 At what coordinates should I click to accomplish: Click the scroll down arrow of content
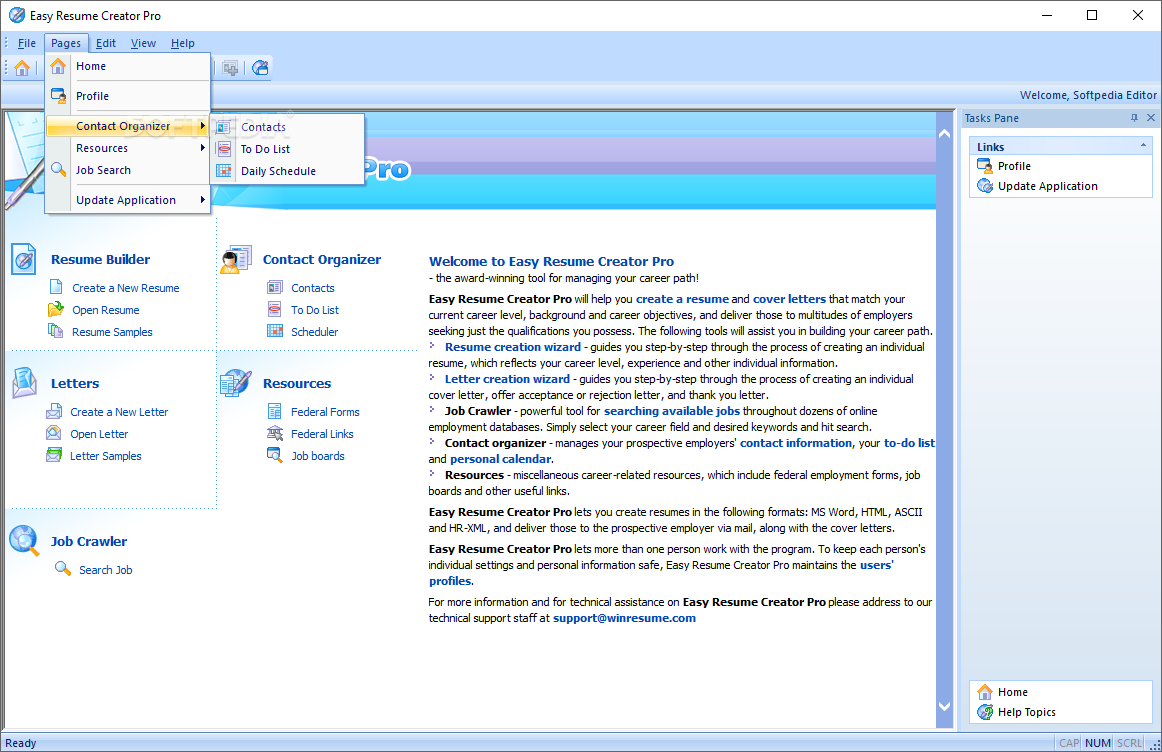(x=944, y=706)
